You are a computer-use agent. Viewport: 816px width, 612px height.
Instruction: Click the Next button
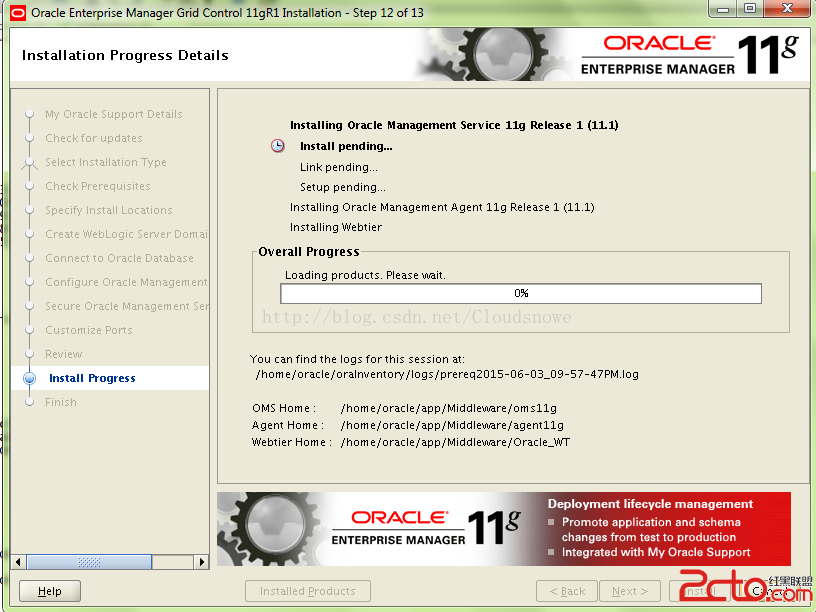coord(630,591)
